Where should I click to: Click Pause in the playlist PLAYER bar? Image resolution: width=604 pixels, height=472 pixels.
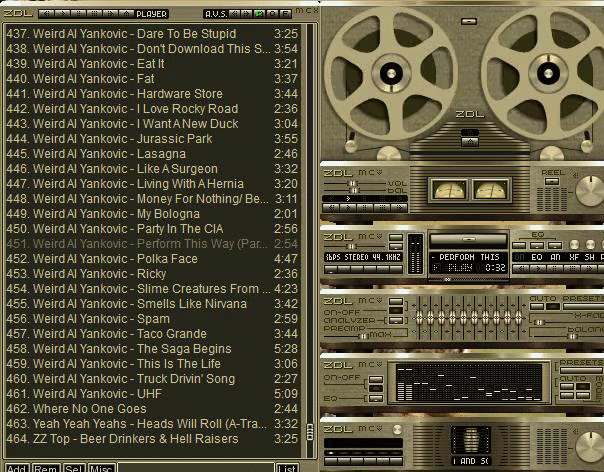click(79, 14)
